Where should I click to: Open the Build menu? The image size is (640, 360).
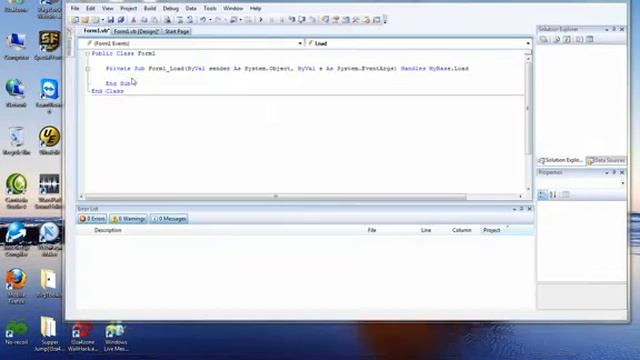(150, 8)
